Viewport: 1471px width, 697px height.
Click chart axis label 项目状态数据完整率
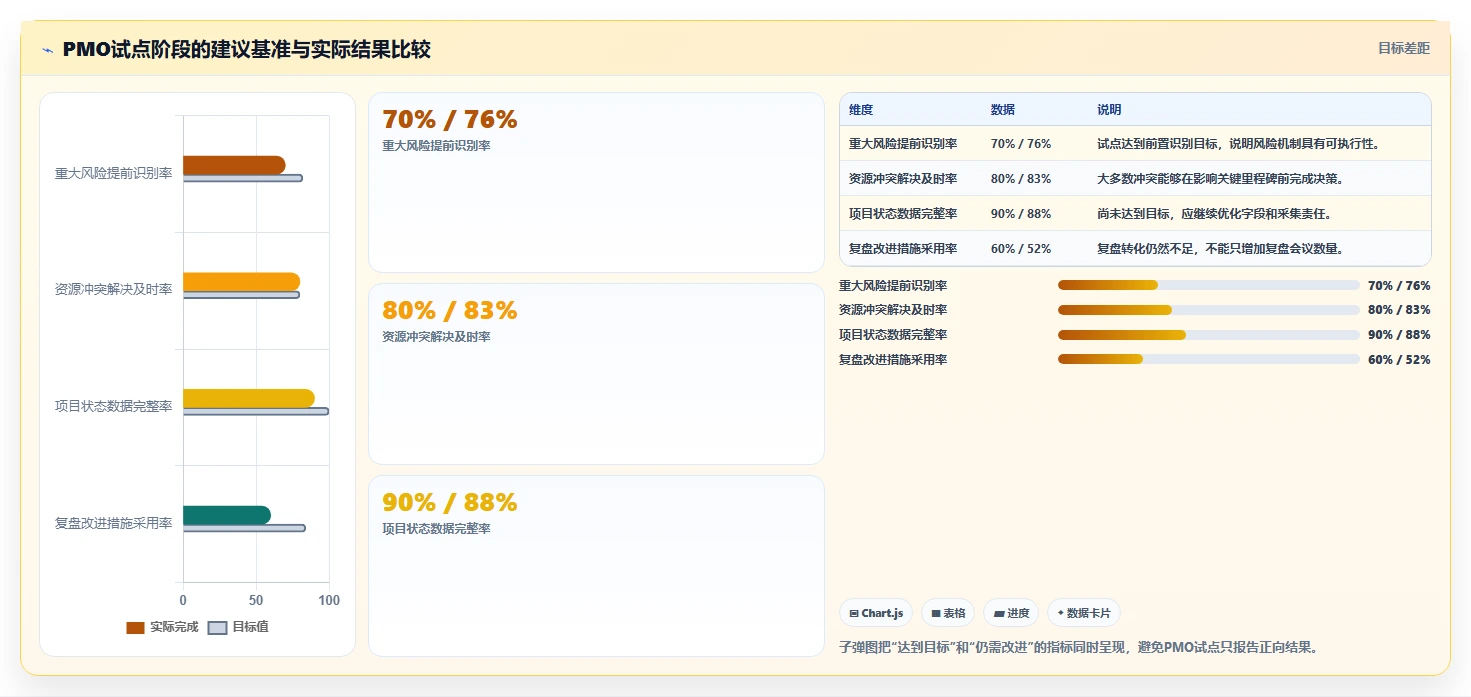[113, 406]
